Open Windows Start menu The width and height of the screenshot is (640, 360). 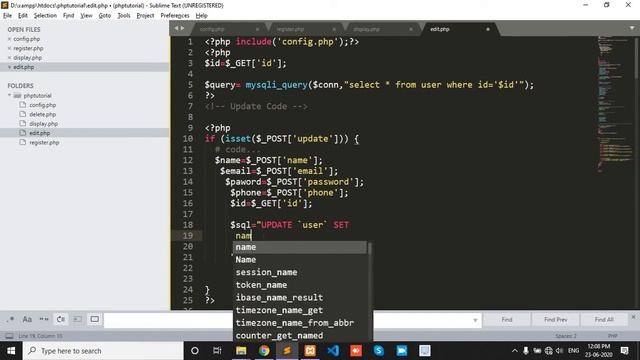(11, 351)
